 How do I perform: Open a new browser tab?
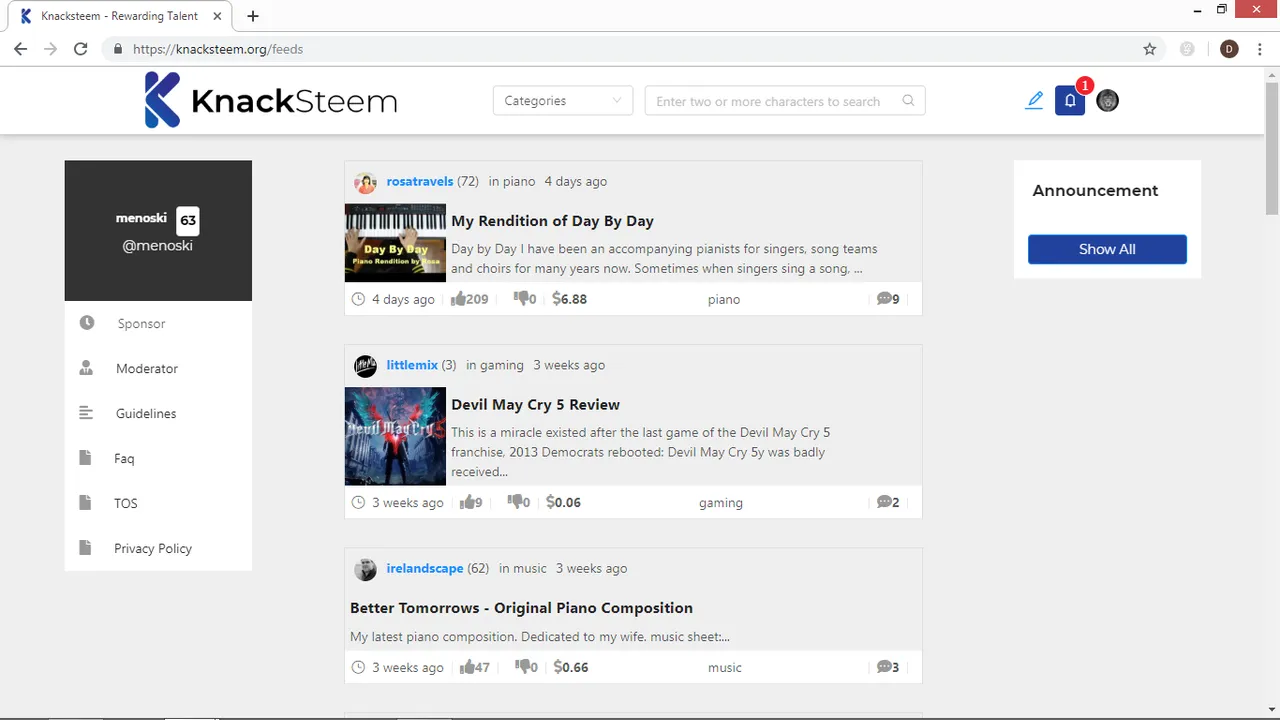tap(253, 16)
